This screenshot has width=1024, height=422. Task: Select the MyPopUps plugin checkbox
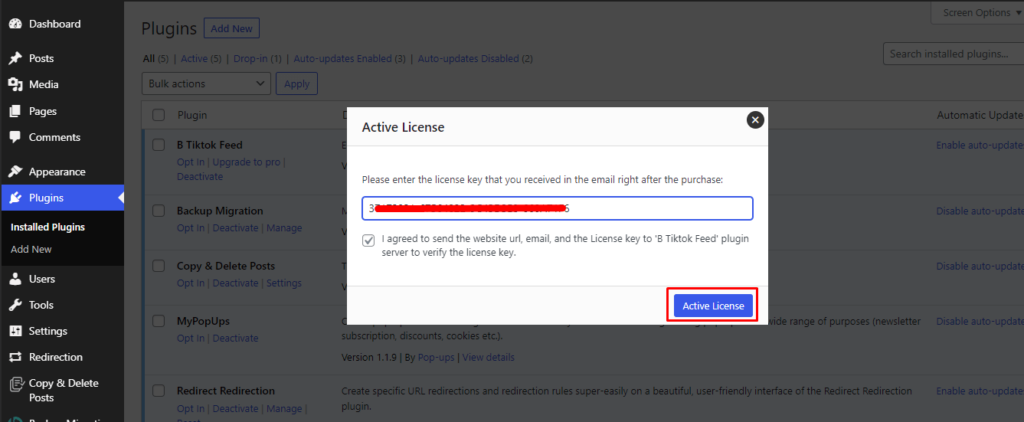(158, 321)
